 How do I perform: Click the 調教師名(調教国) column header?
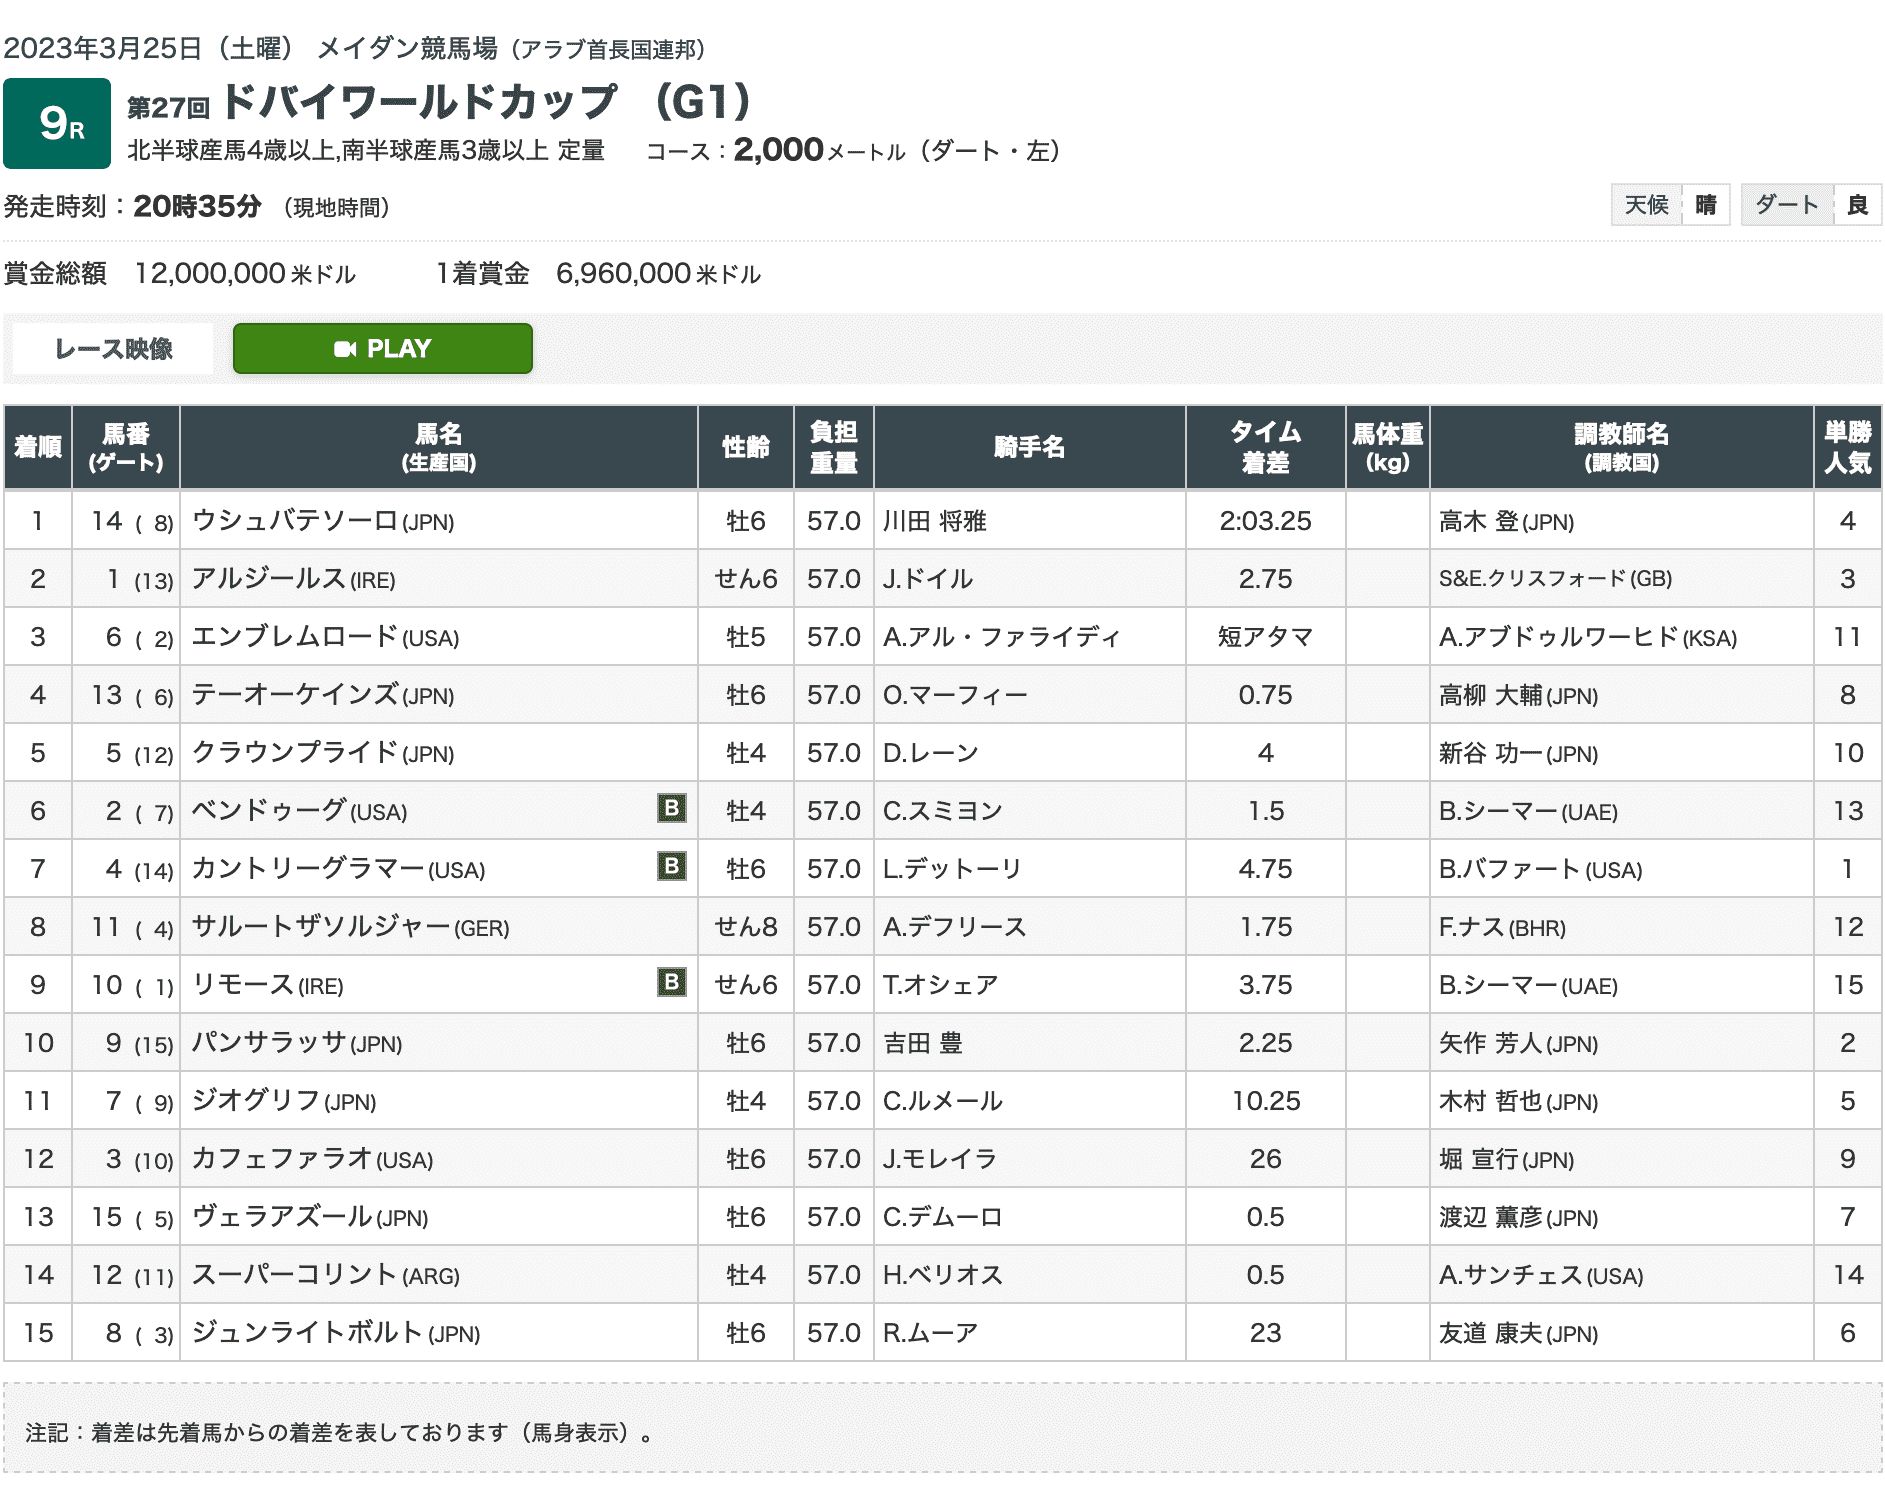tap(1622, 447)
